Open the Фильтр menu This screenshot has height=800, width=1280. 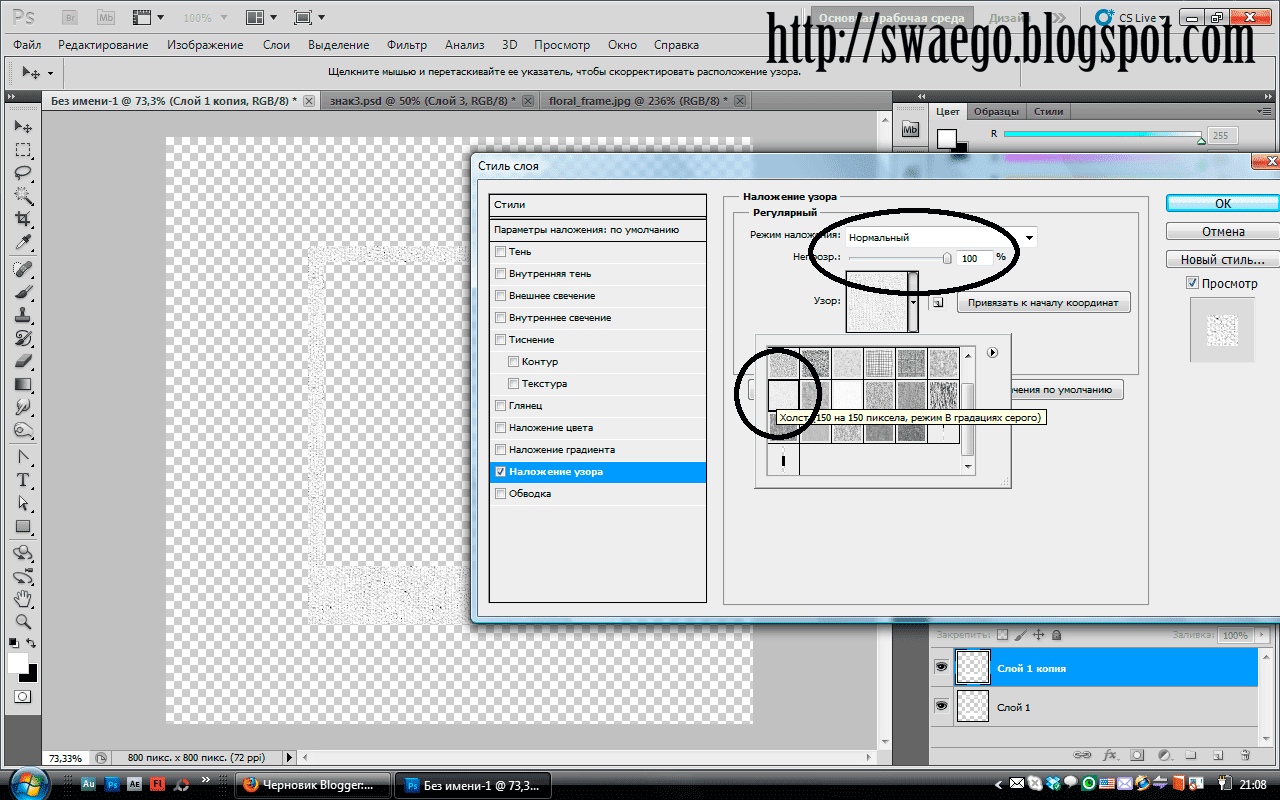(406, 45)
